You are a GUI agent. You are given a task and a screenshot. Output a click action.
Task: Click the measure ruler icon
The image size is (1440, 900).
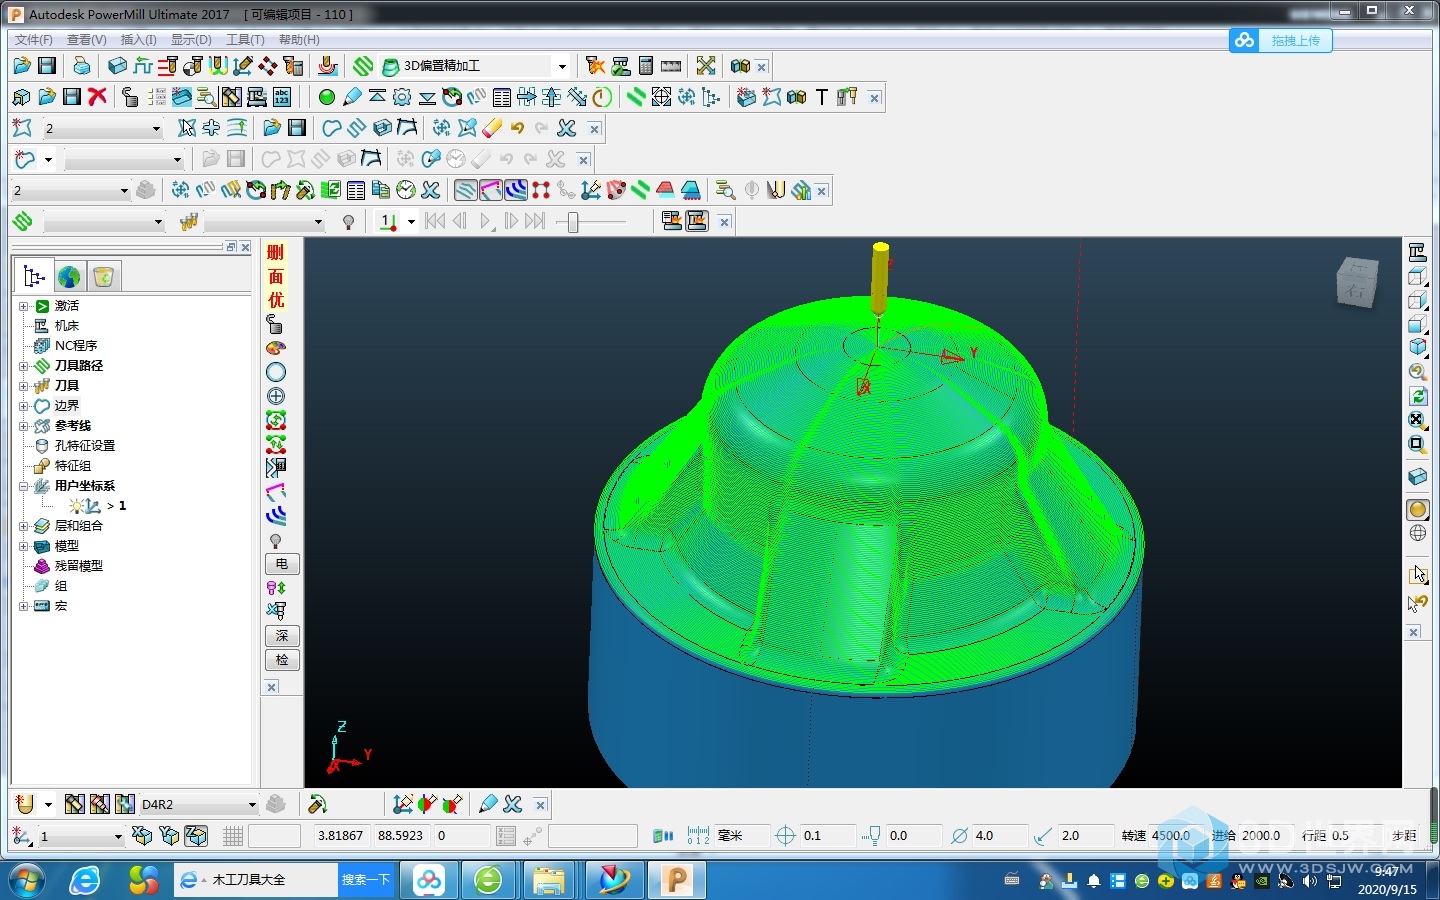click(x=671, y=66)
